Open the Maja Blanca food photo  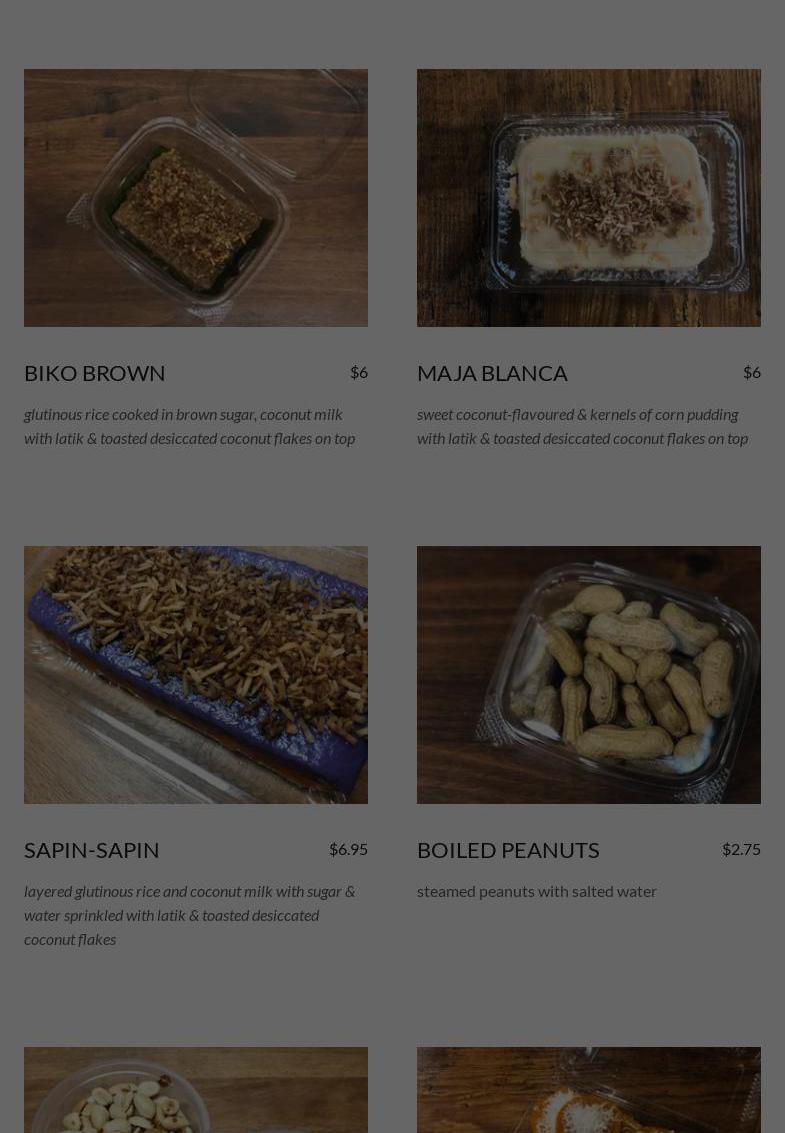coord(588,198)
